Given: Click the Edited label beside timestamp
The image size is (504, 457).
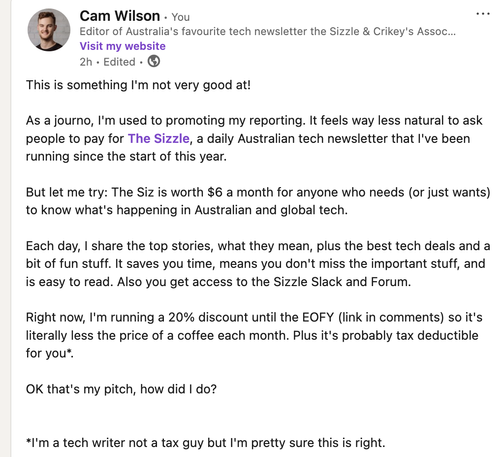Looking at the screenshot, I should [x=119, y=62].
